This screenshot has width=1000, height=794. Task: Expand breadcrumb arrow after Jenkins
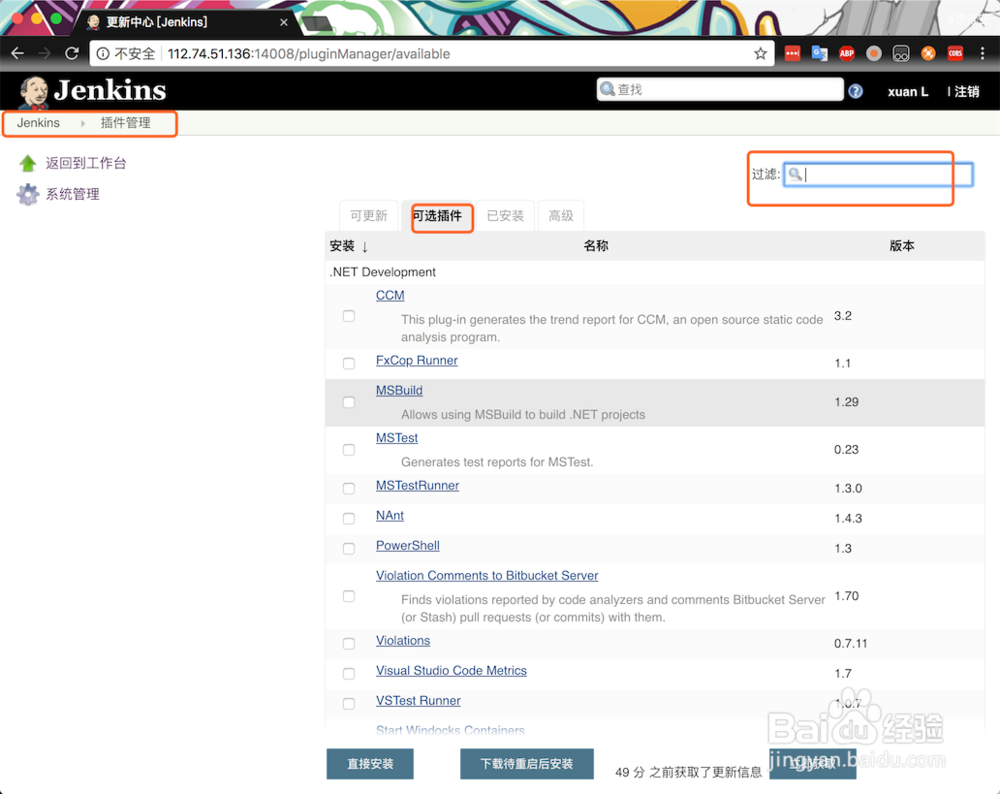[83, 123]
